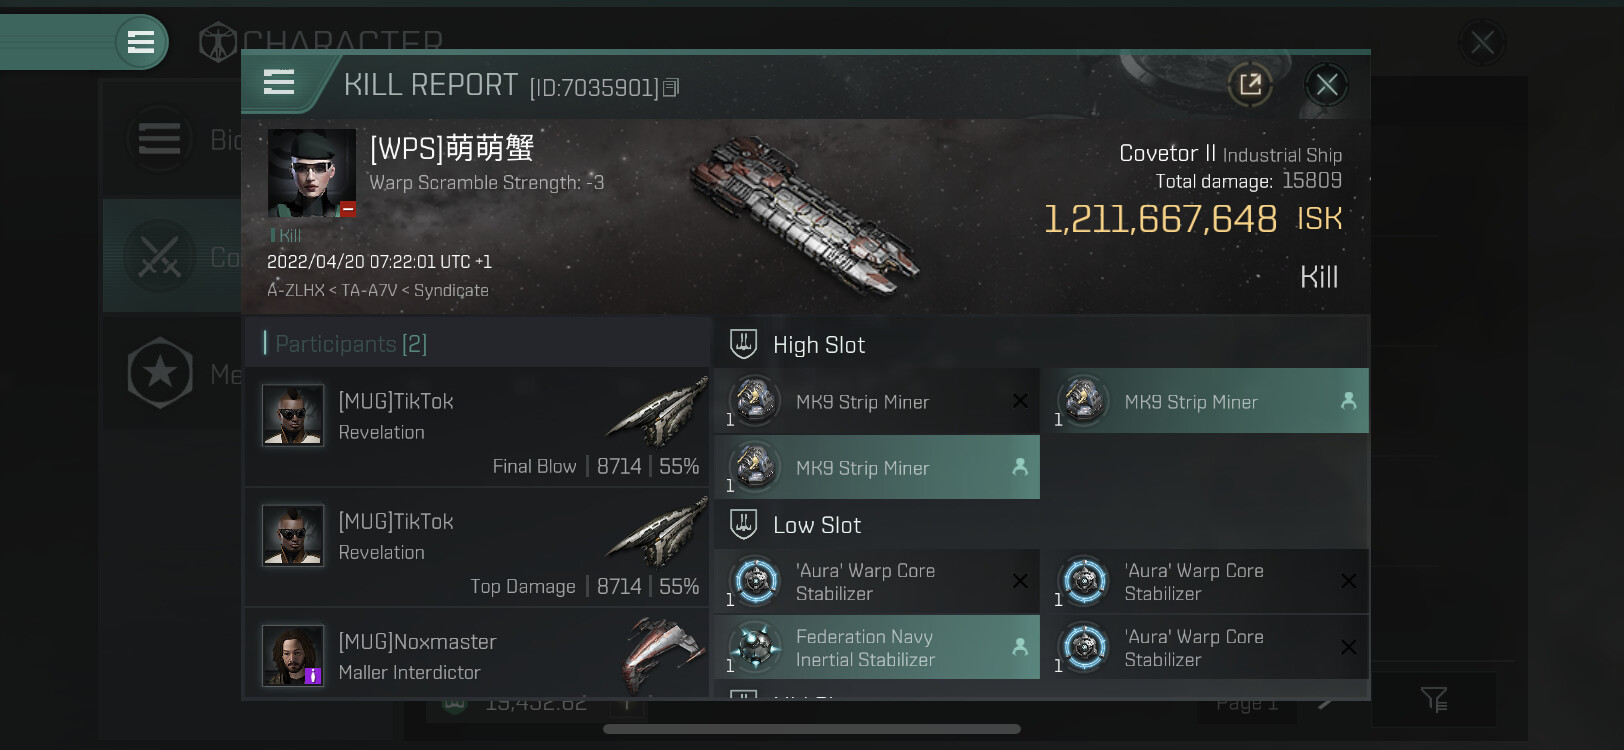Select the highlighted MK9 Strip Miner on right

tap(1205, 401)
